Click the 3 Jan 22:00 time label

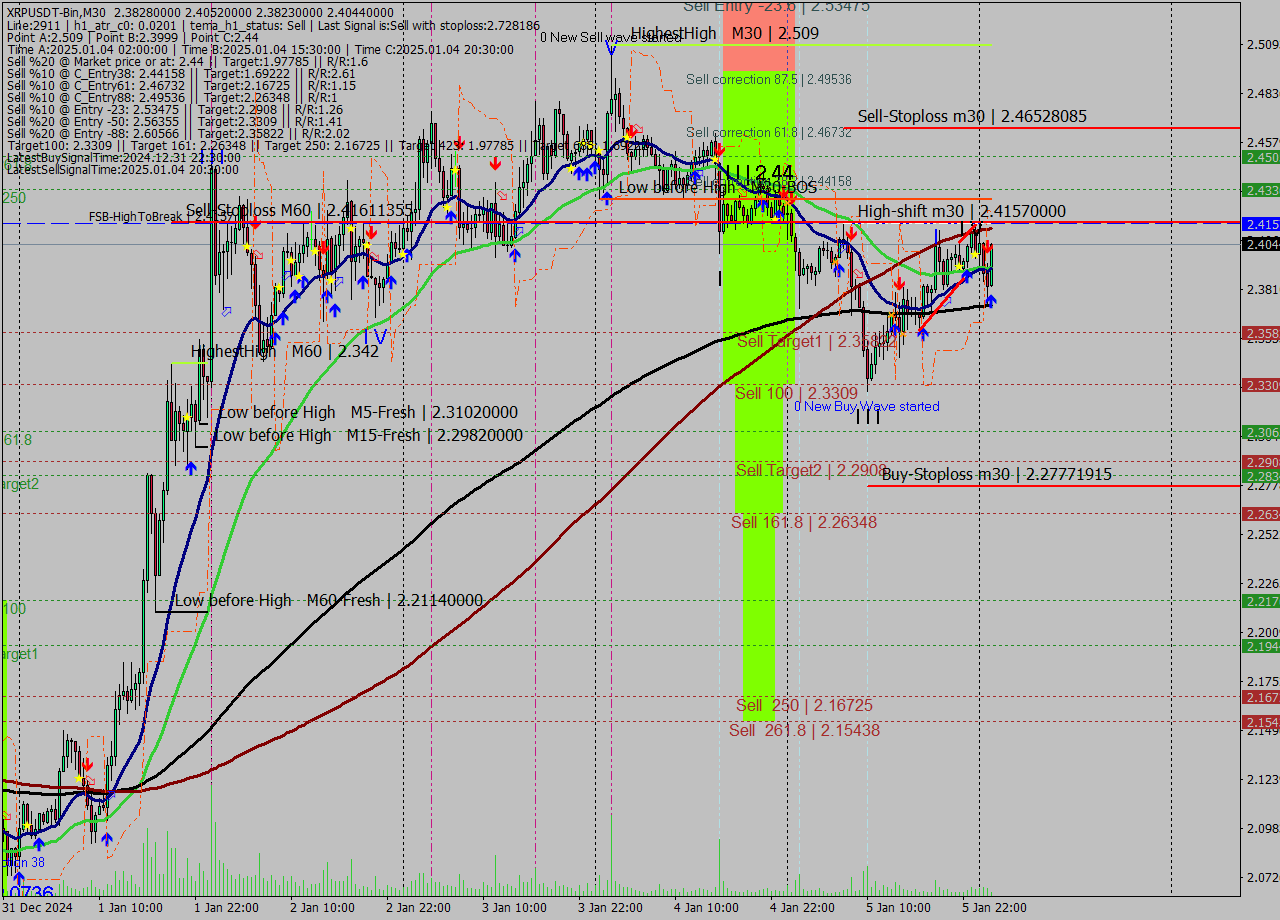610,908
